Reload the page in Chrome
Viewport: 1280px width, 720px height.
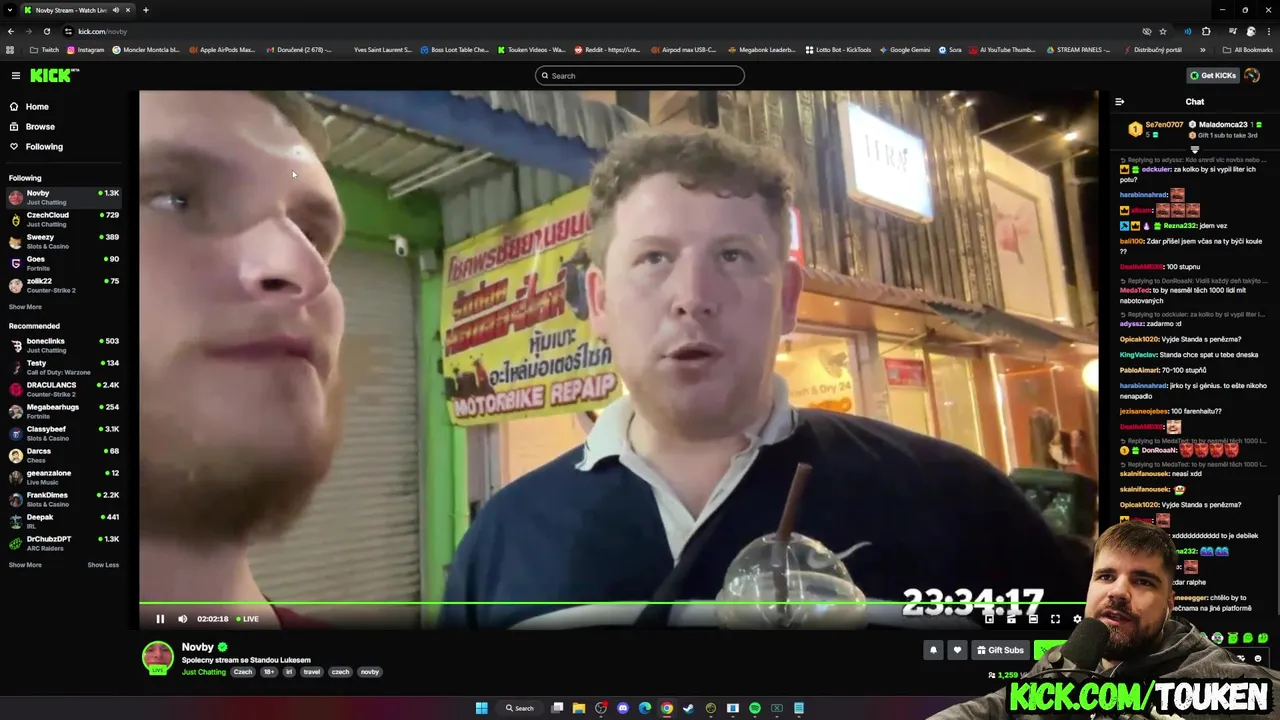(x=46, y=31)
